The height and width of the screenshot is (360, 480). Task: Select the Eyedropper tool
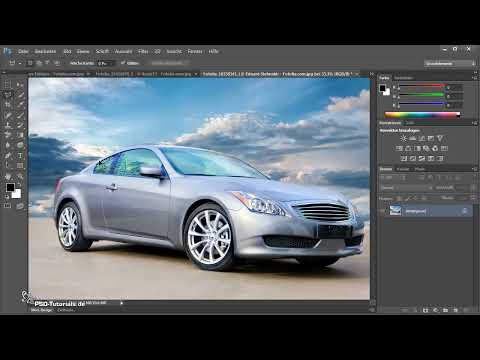20,105
